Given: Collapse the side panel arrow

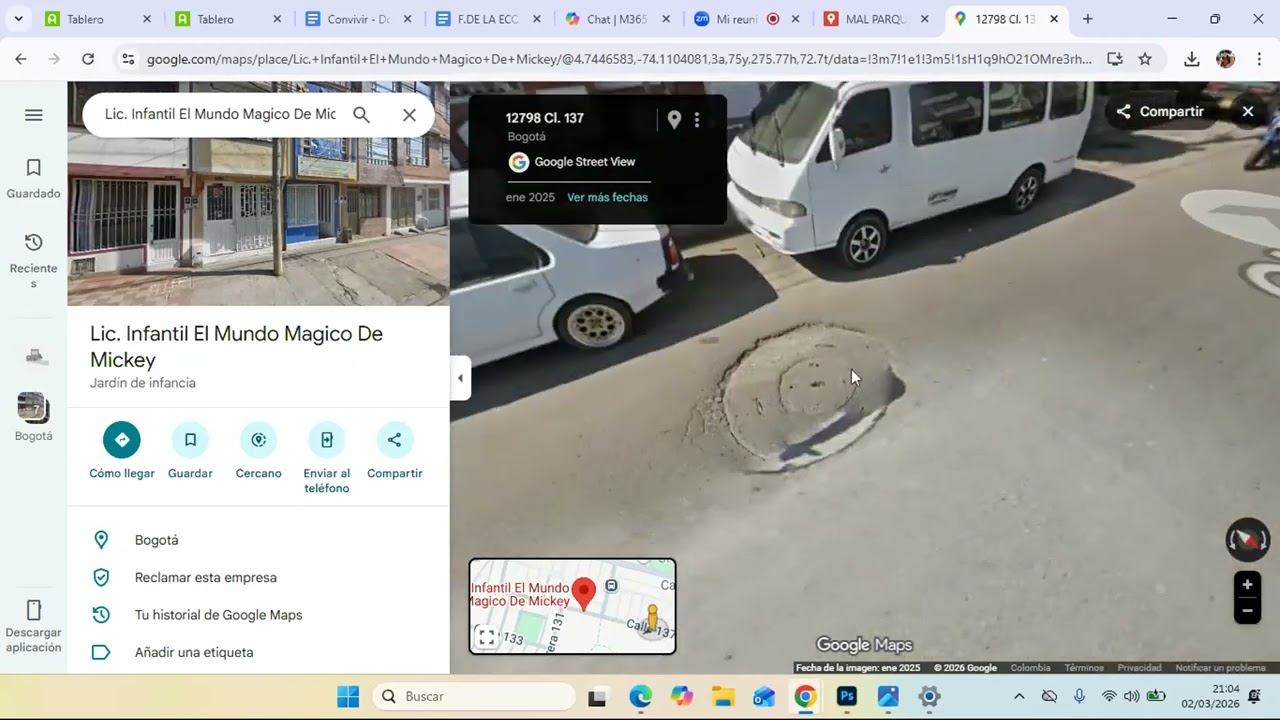Looking at the screenshot, I should click(x=460, y=378).
